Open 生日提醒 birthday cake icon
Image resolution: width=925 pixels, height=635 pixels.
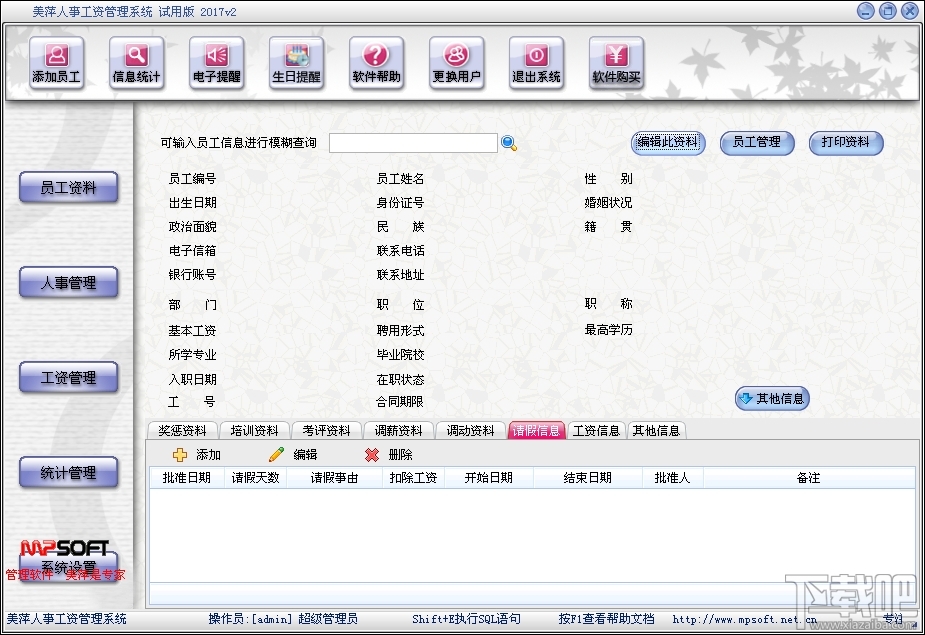click(297, 63)
